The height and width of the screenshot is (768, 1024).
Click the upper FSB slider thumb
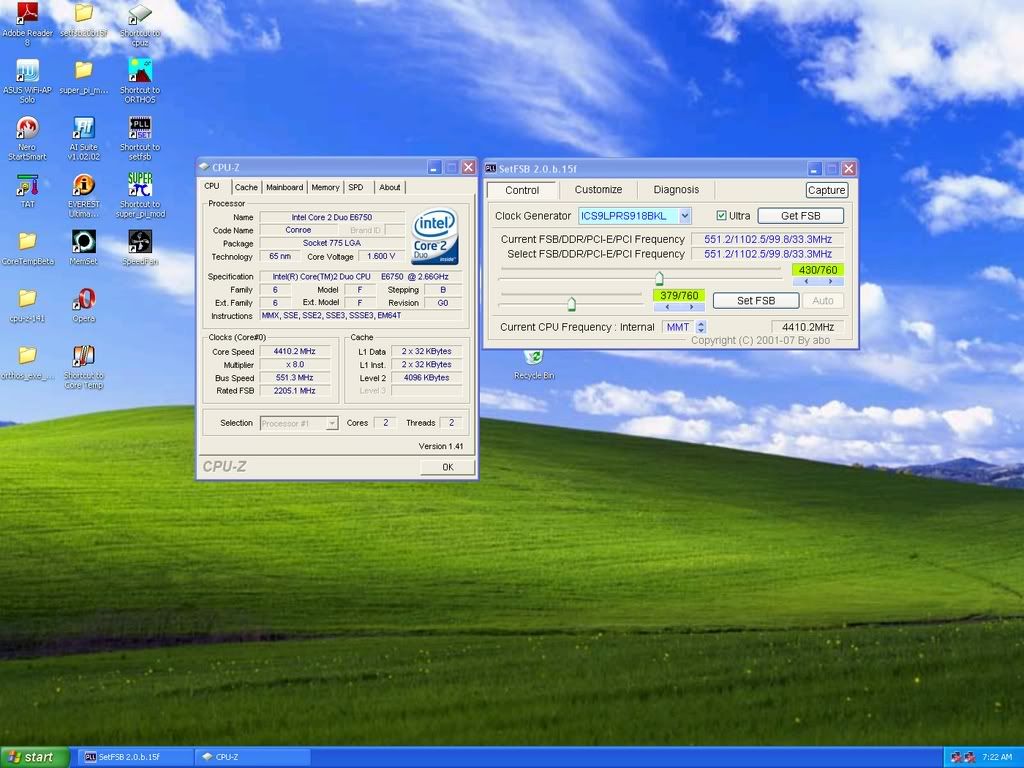[659, 277]
